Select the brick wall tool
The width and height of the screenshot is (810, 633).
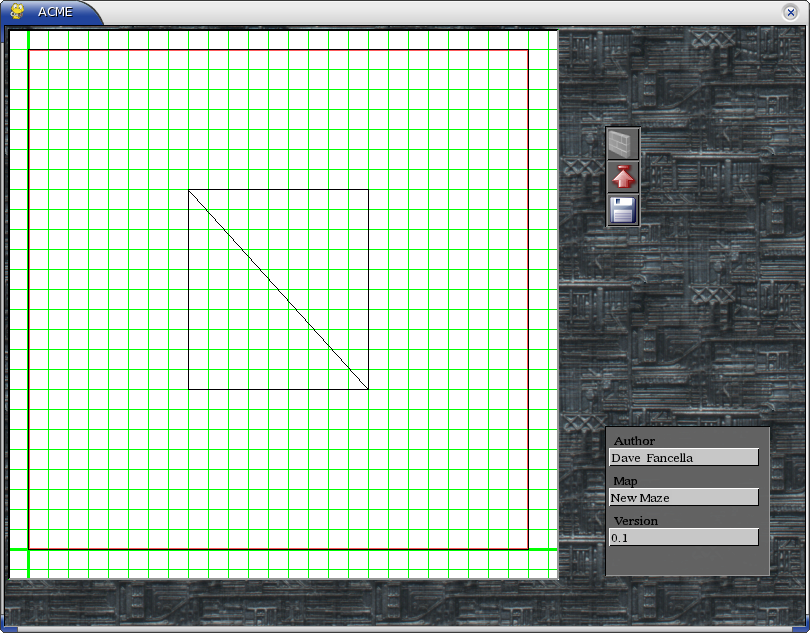[x=623, y=143]
